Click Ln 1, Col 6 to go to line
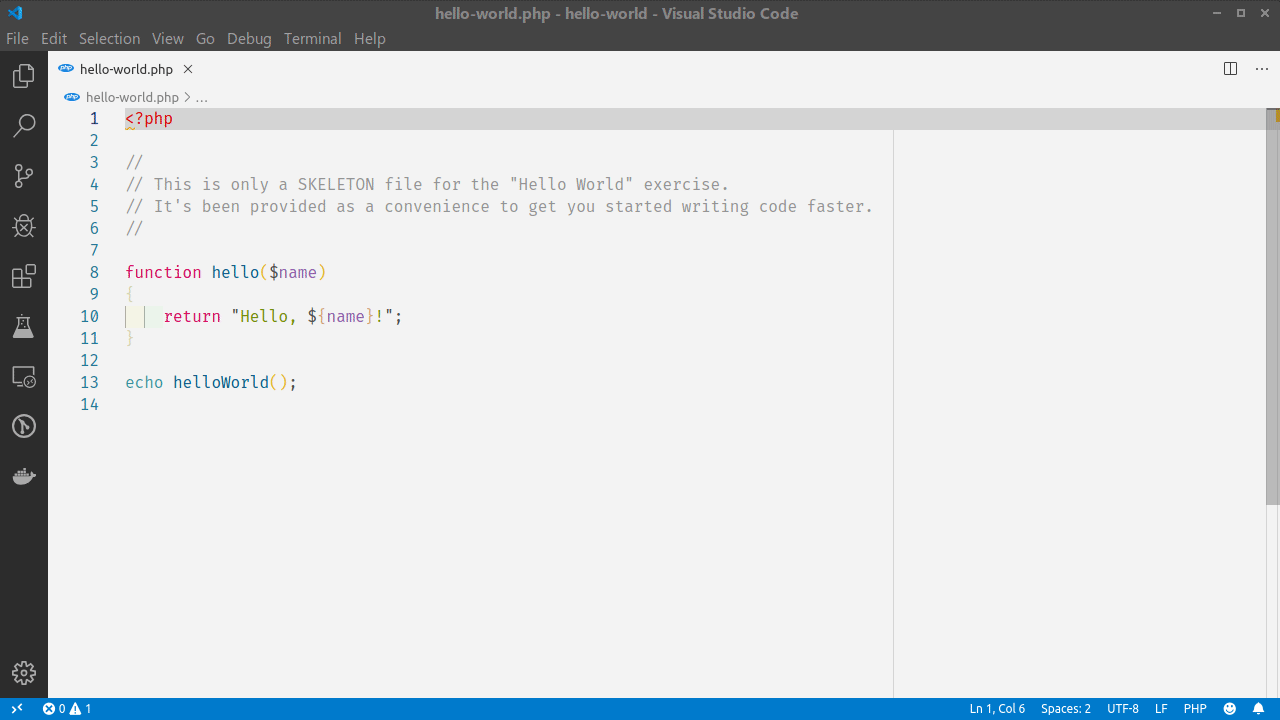Screen dimensions: 1280x720 tap(997, 708)
